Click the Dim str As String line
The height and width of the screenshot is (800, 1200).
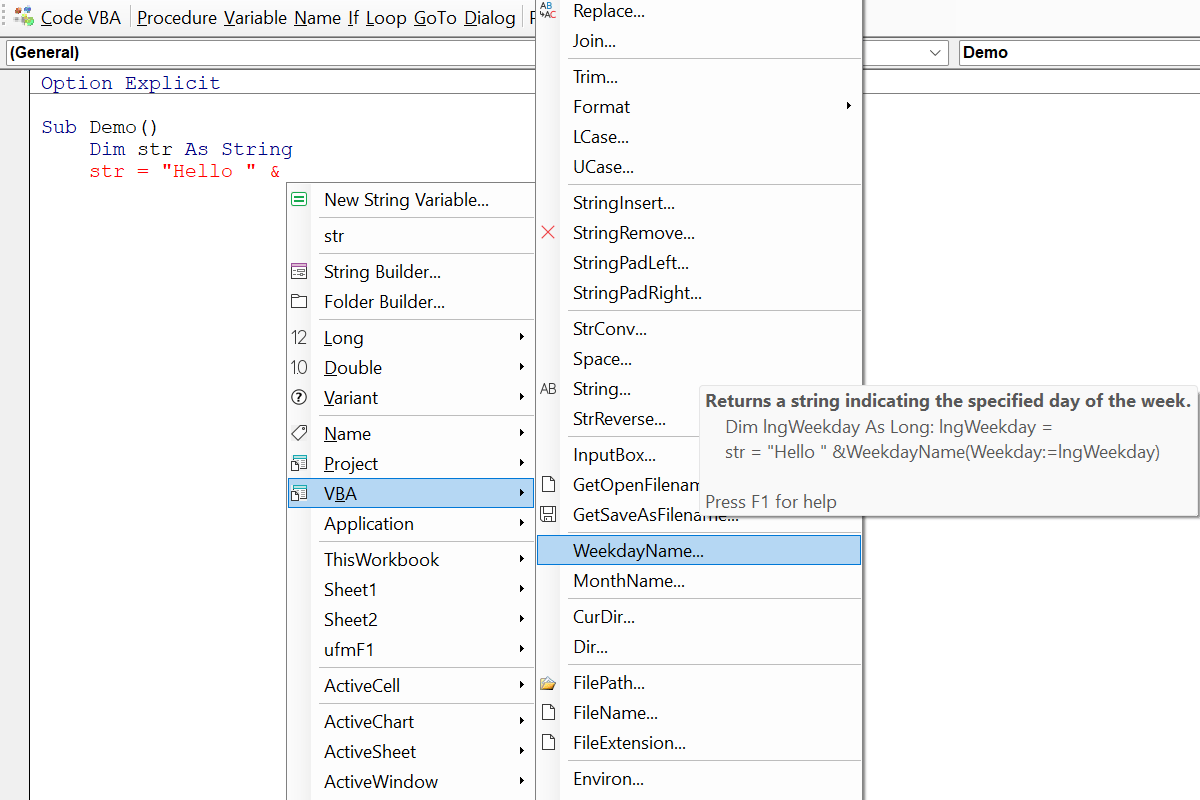(191, 149)
